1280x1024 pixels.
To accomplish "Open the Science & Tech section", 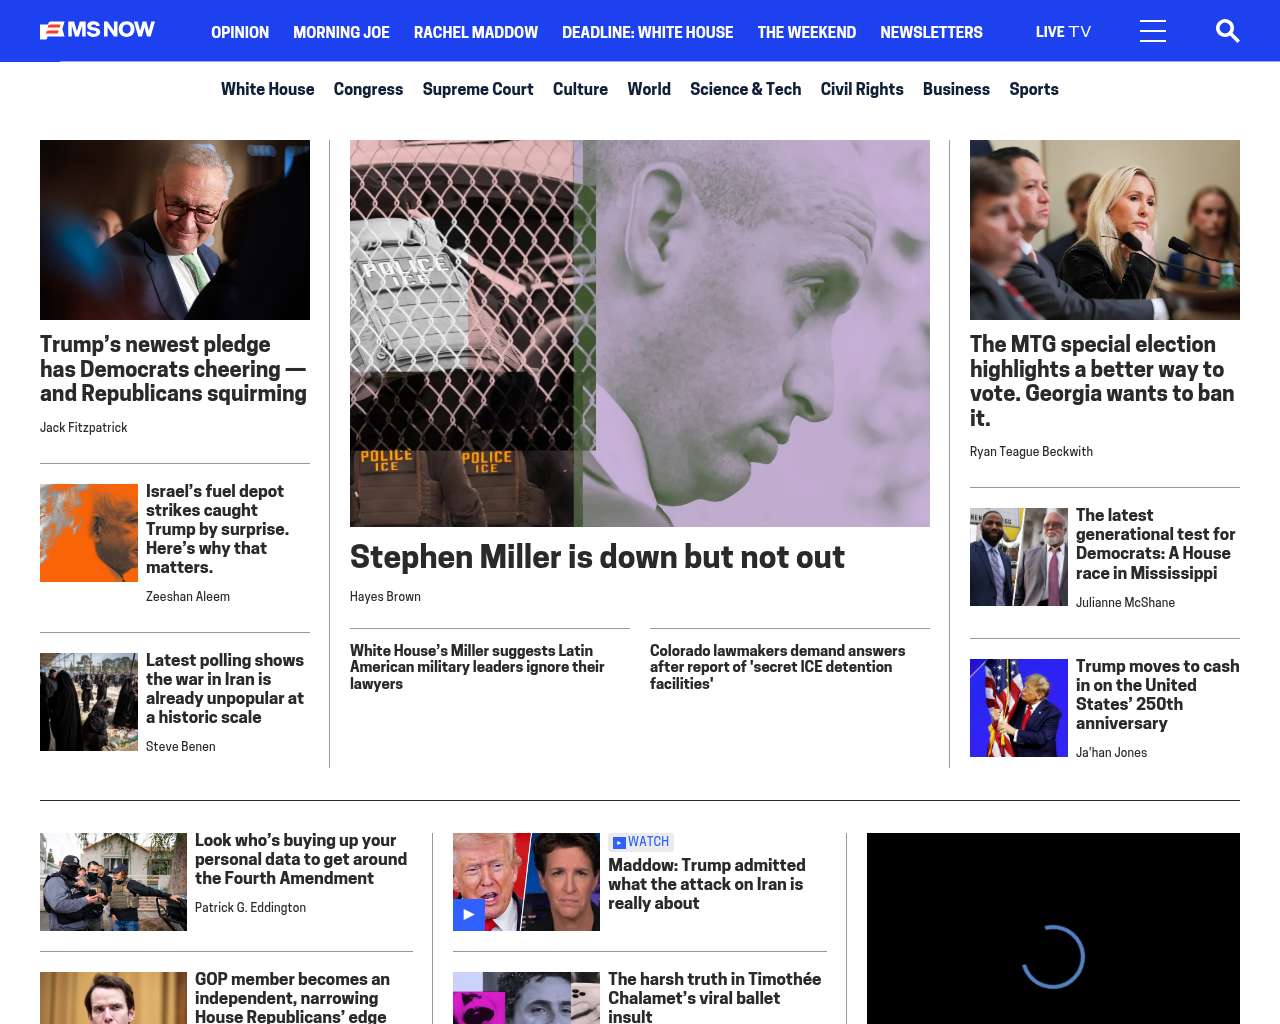I will [745, 89].
